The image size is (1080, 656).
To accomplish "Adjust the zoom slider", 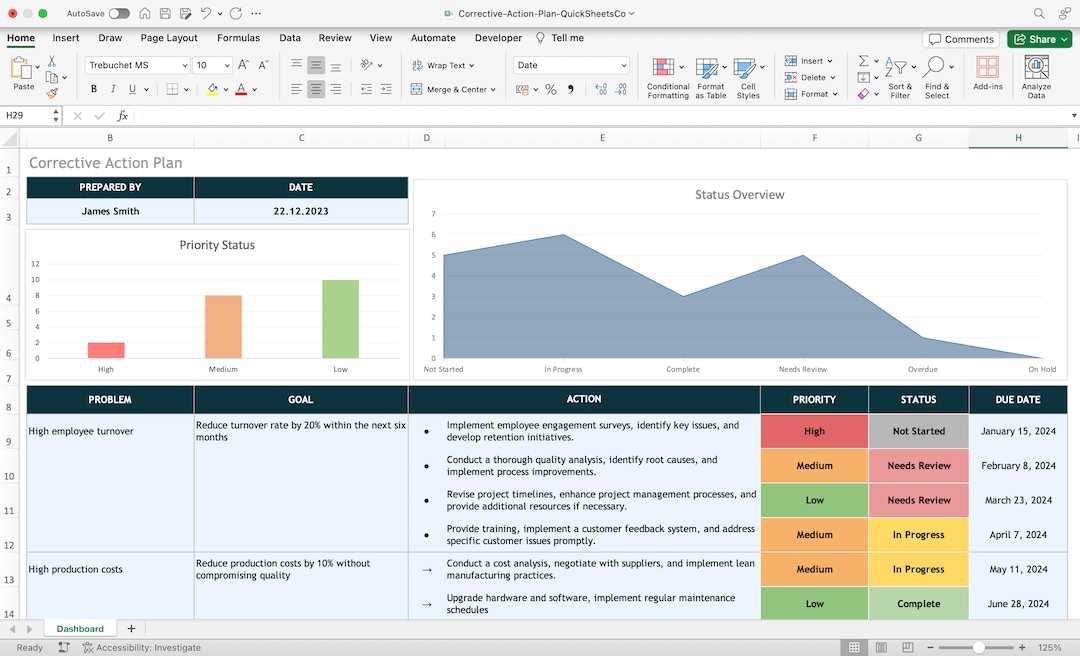I will 978,647.
